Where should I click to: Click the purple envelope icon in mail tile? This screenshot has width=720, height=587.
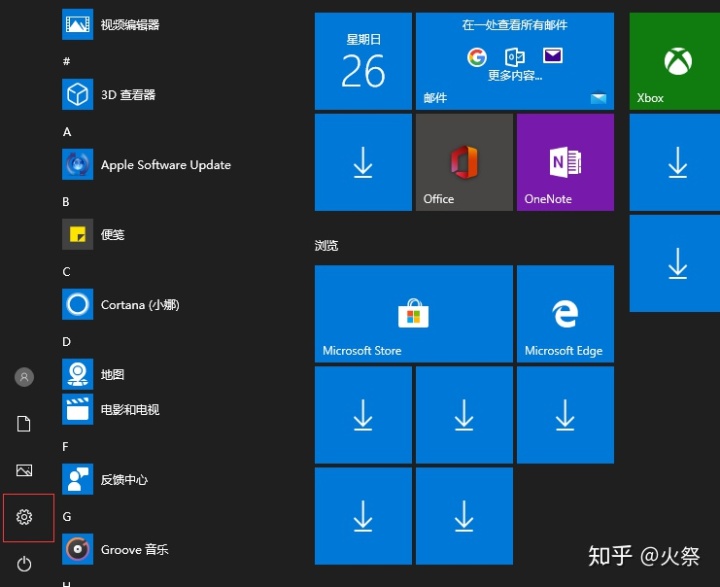click(553, 56)
